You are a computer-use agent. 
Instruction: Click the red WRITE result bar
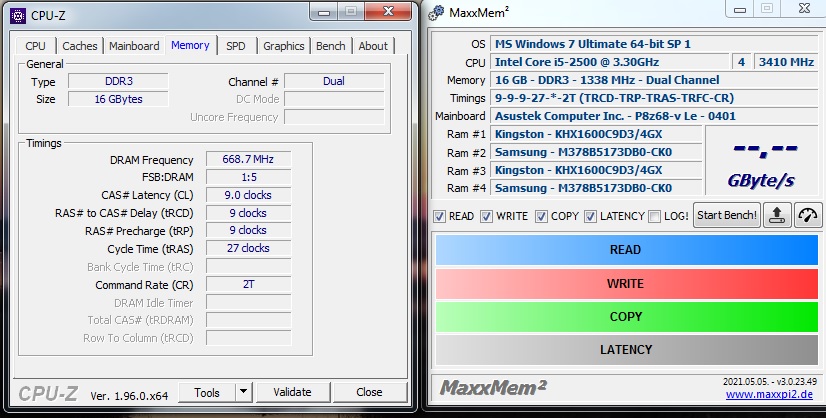coord(626,284)
